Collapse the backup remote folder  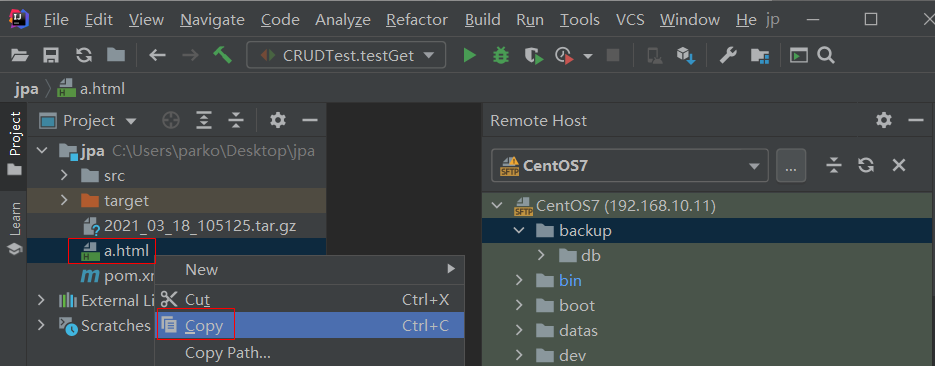519,231
